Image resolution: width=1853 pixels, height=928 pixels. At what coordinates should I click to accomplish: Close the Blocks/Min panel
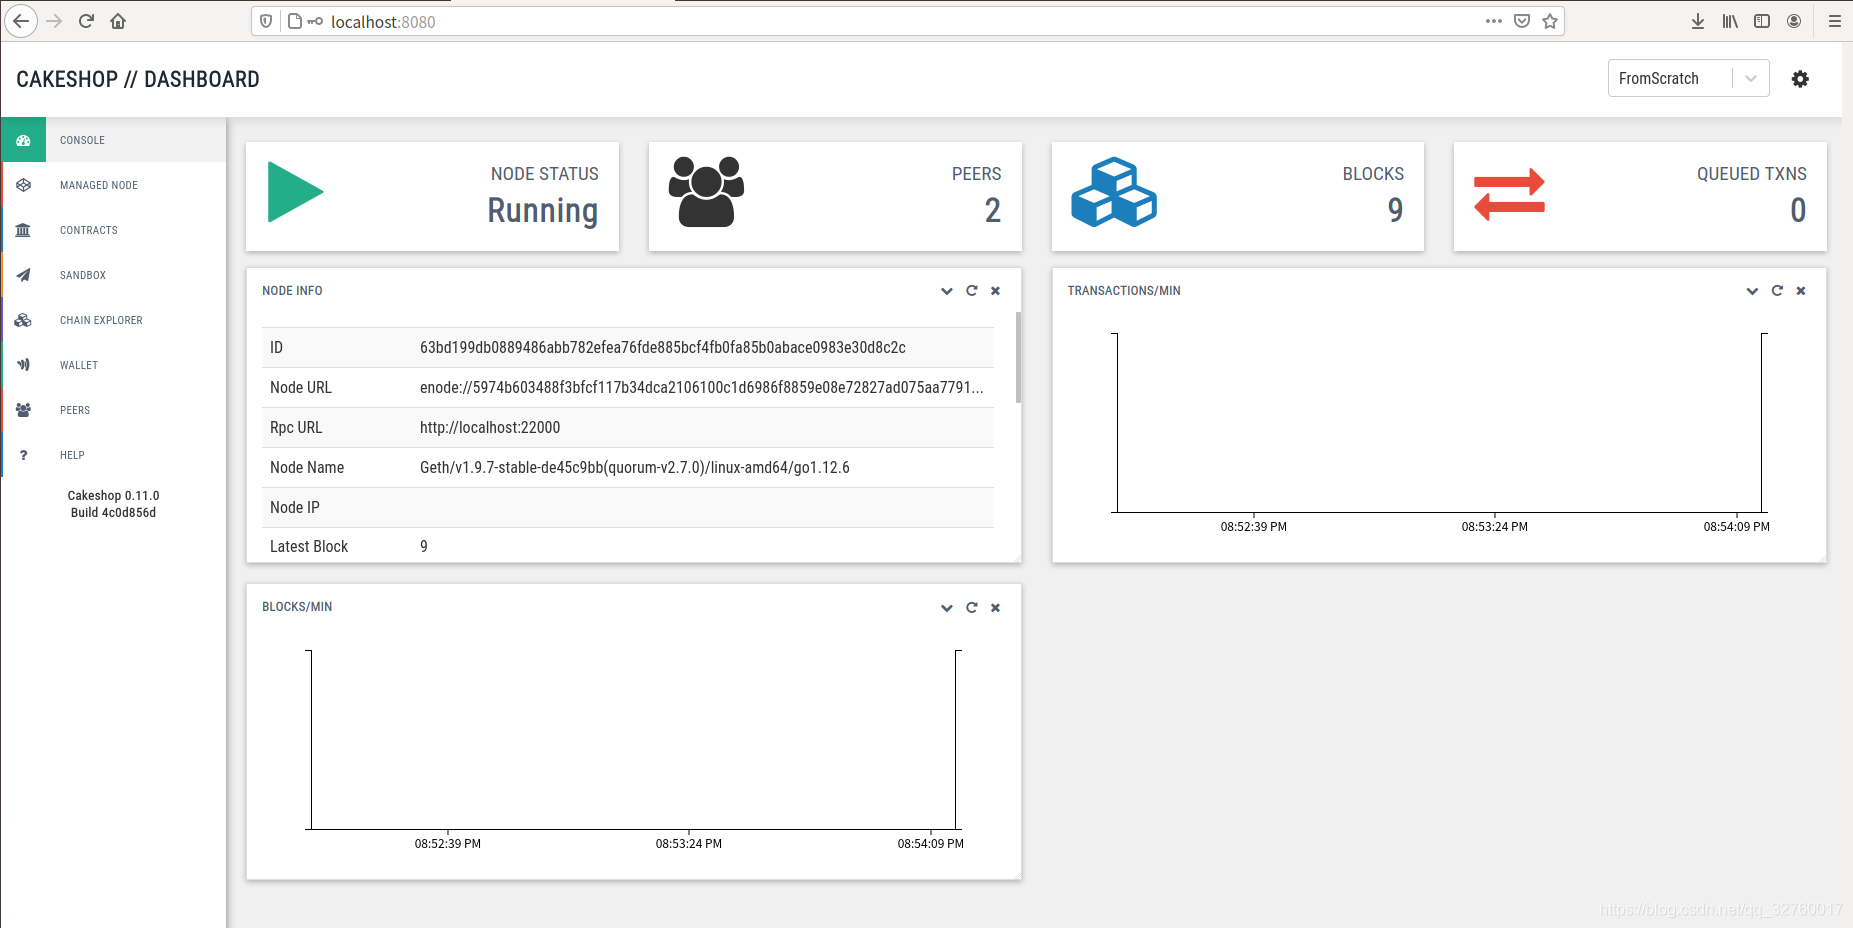click(995, 608)
